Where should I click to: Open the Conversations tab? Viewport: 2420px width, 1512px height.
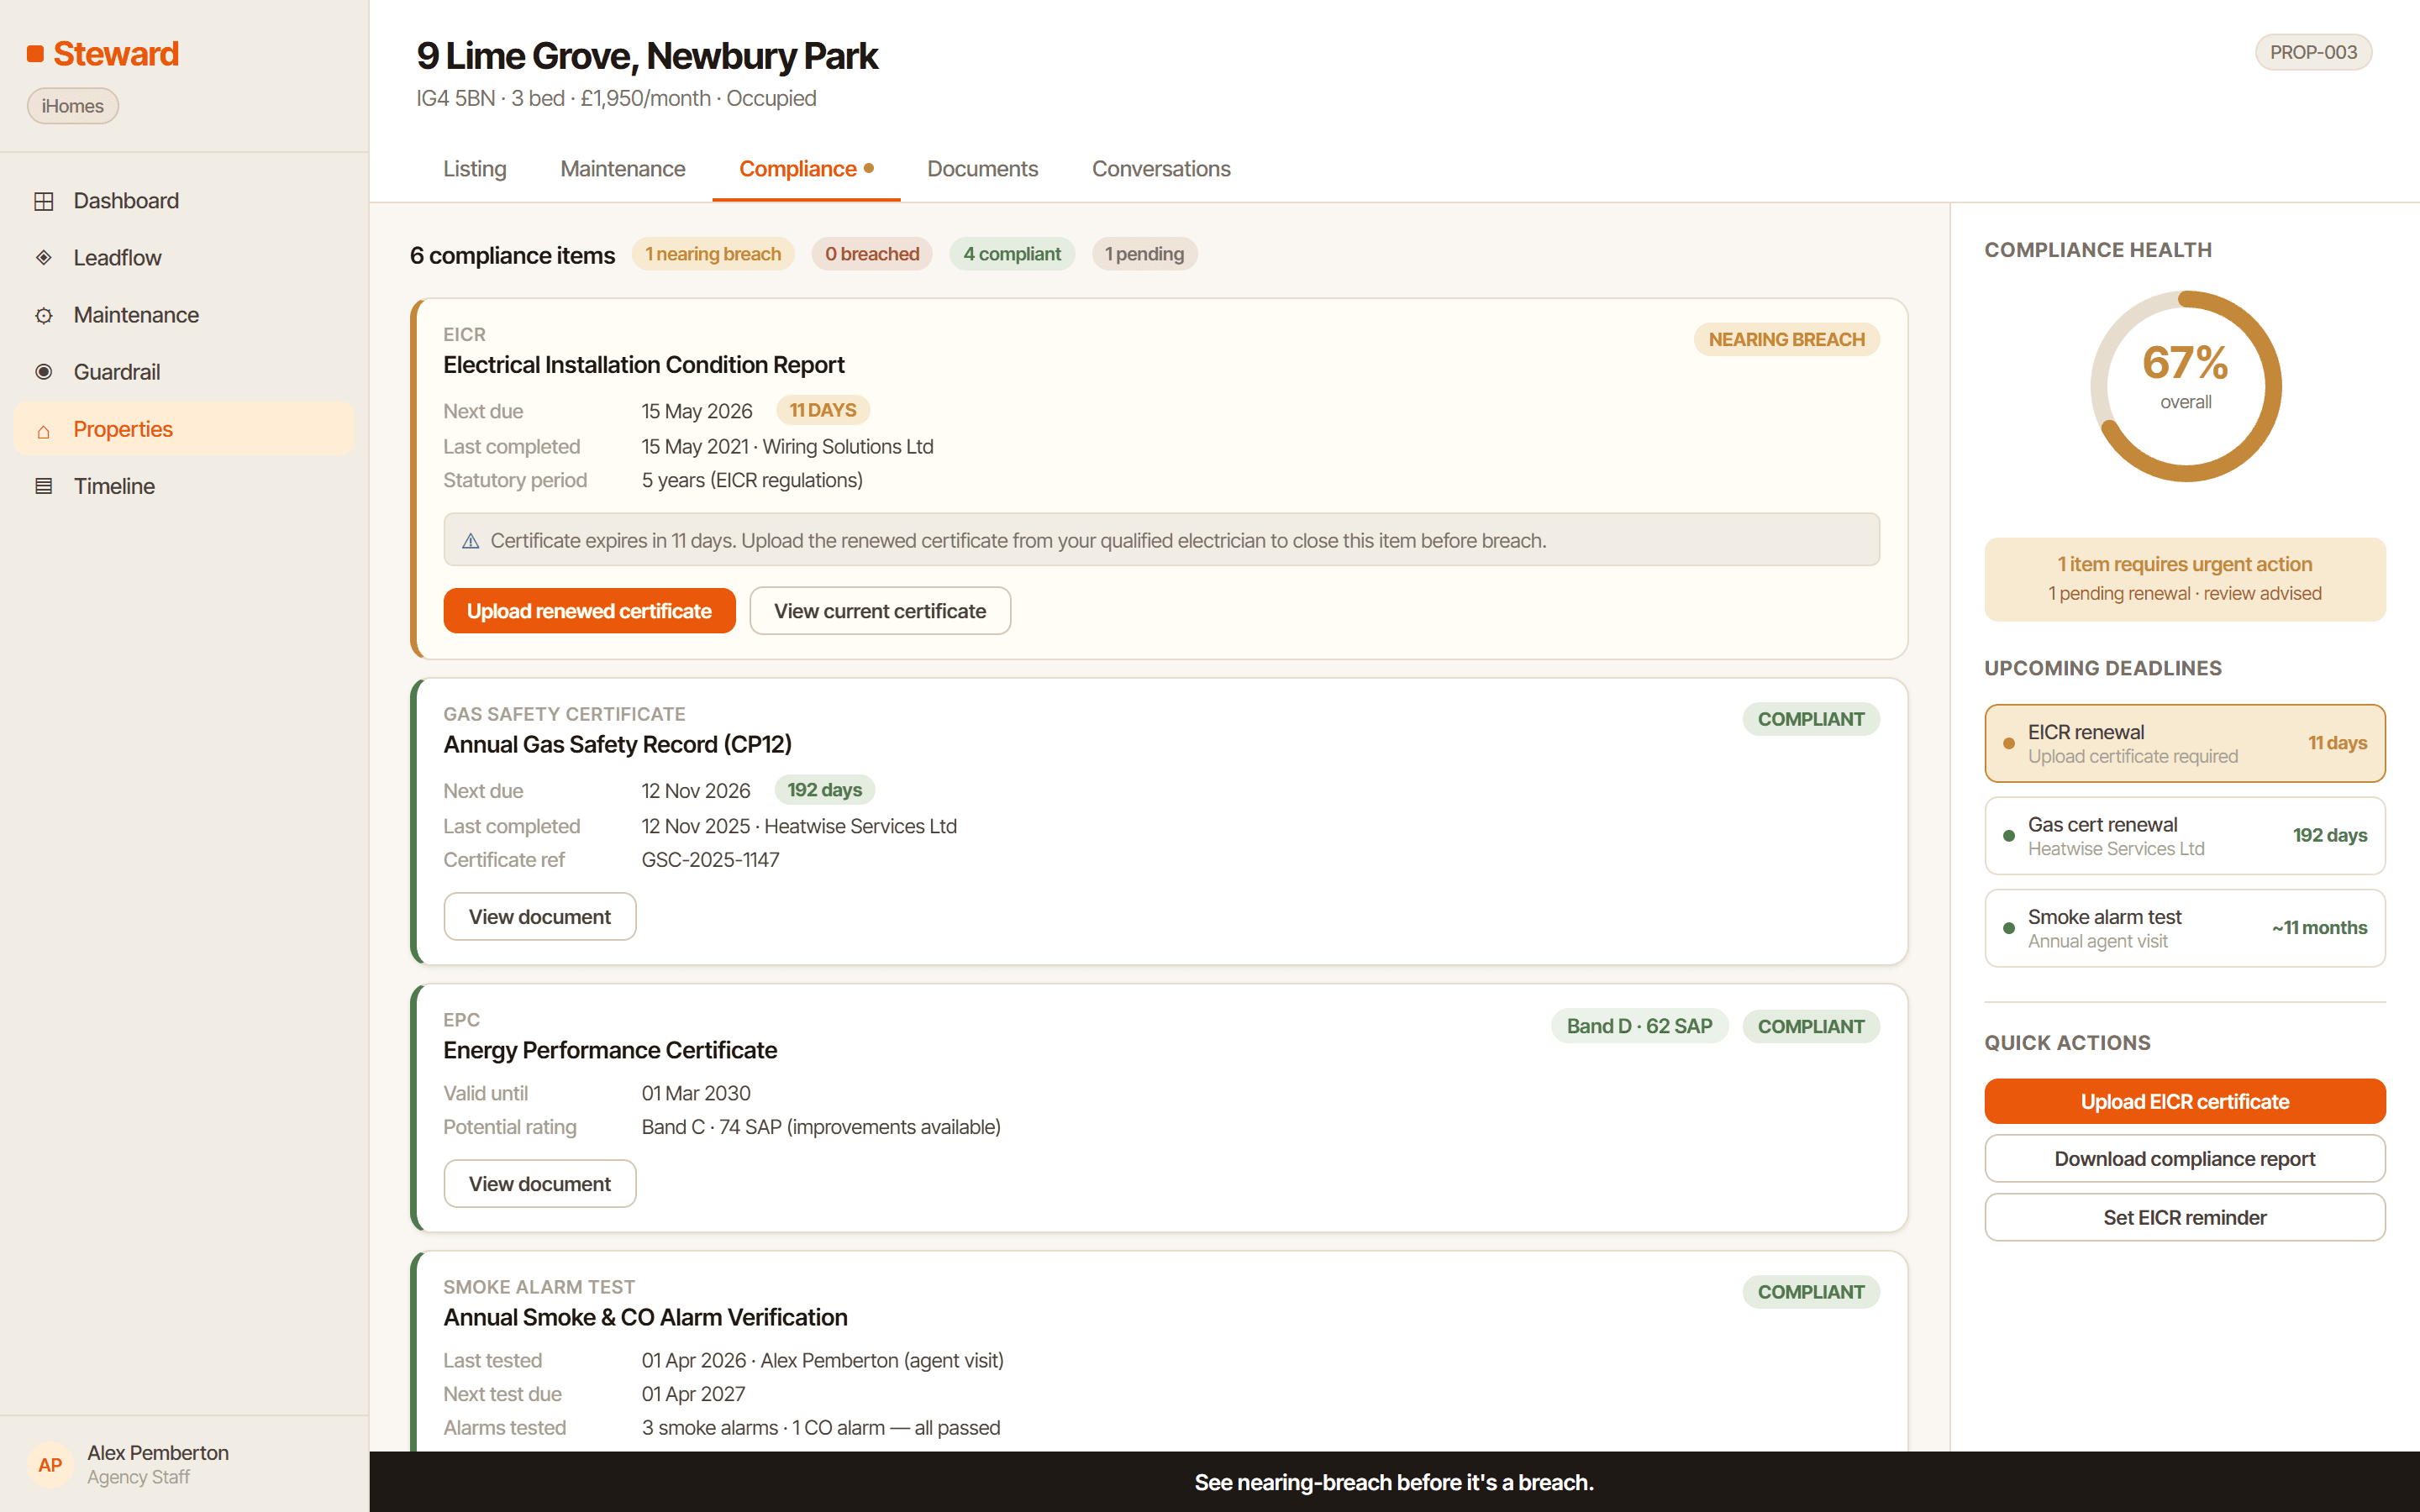point(1161,169)
